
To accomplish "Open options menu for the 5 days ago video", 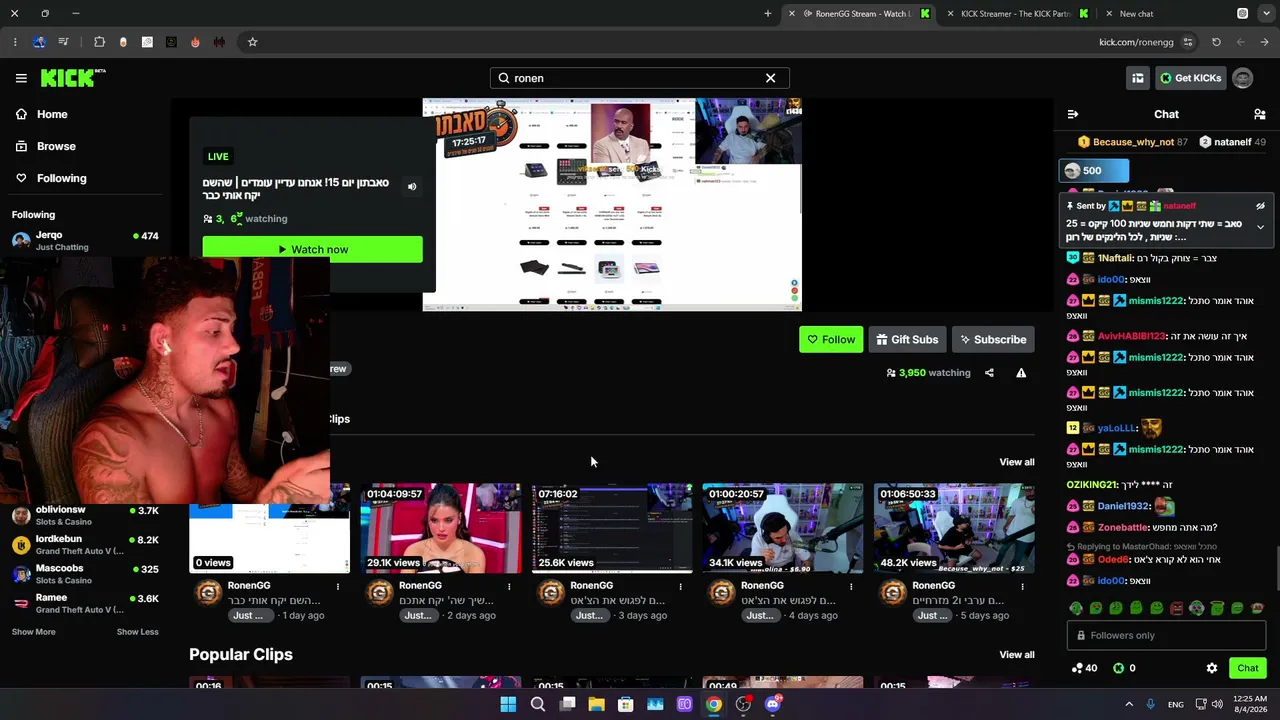I will pos(1022,586).
